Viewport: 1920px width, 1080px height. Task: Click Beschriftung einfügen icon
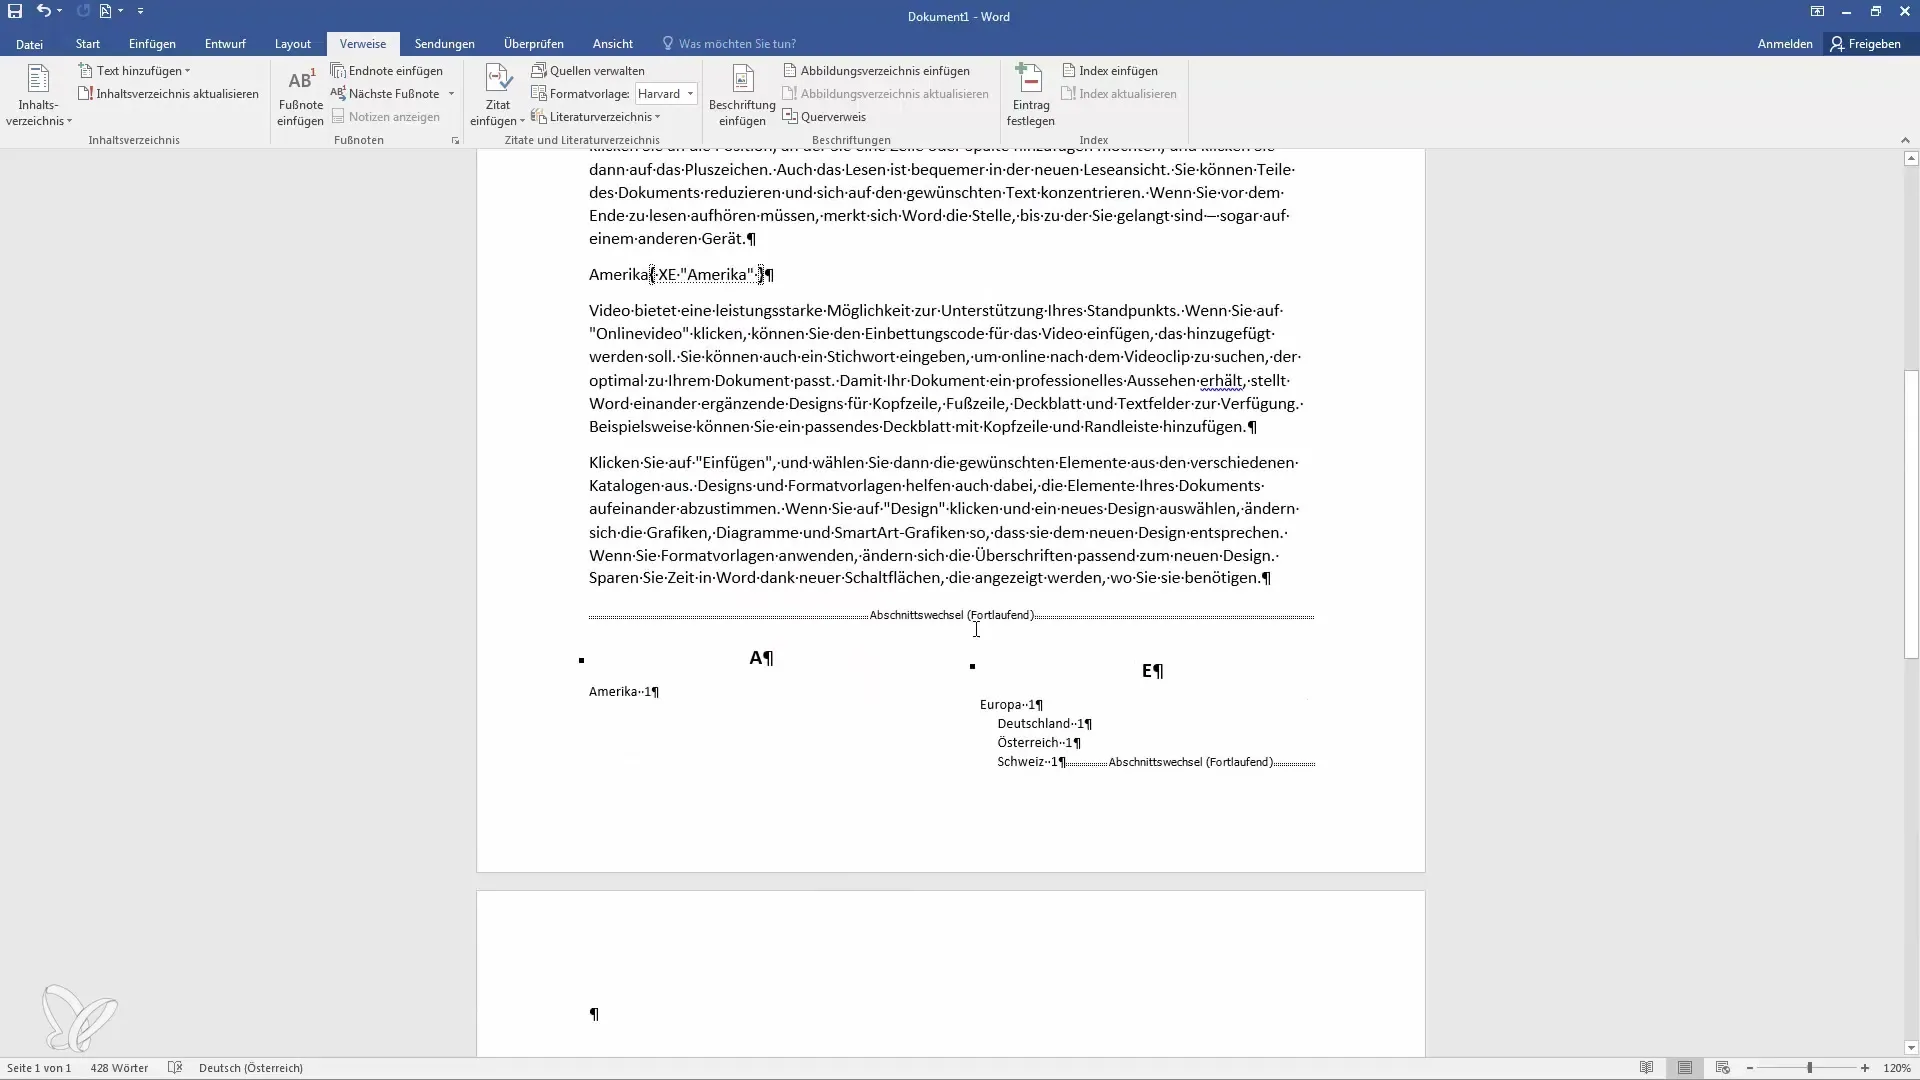coord(742,80)
